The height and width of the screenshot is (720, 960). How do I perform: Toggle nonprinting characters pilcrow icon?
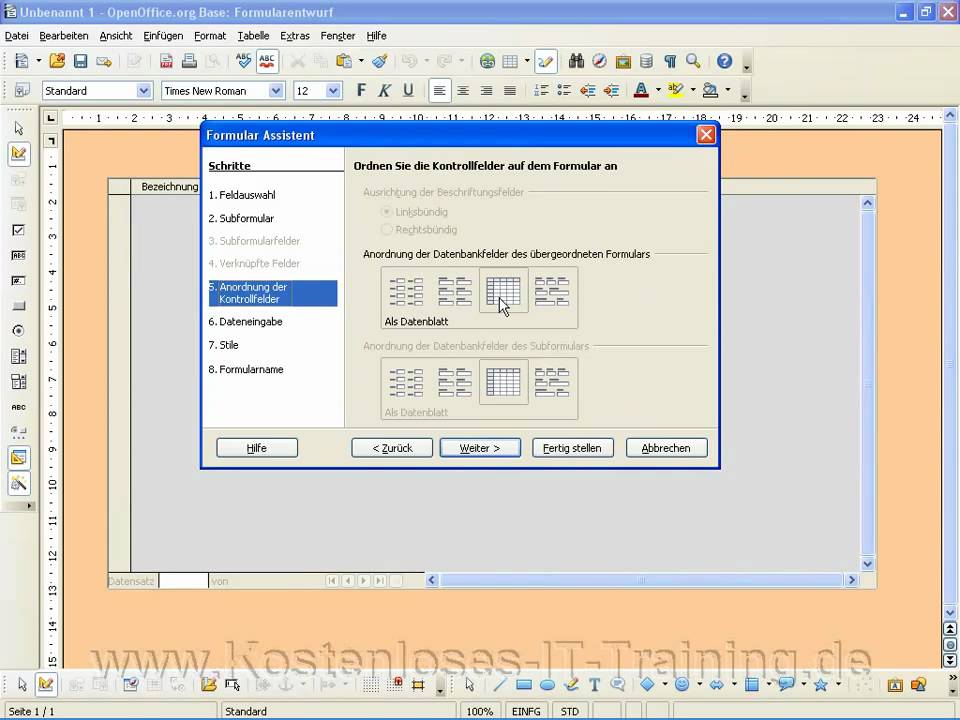point(670,61)
